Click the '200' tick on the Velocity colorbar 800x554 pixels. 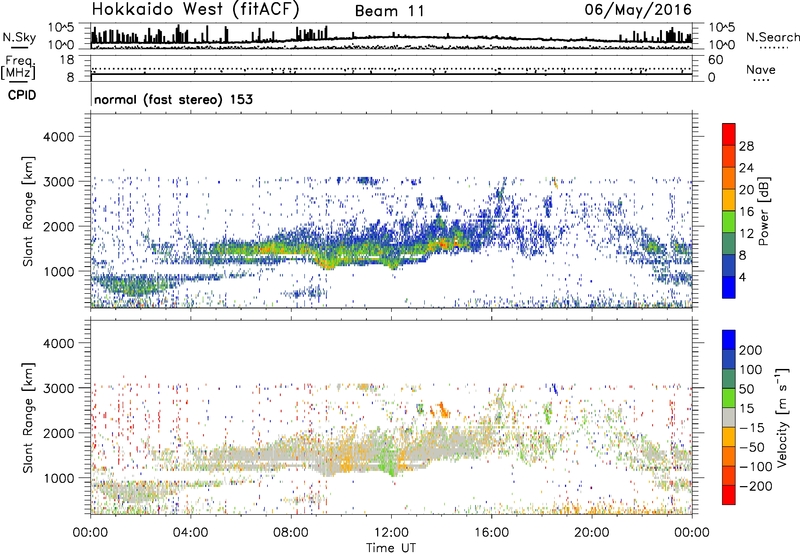751,350
